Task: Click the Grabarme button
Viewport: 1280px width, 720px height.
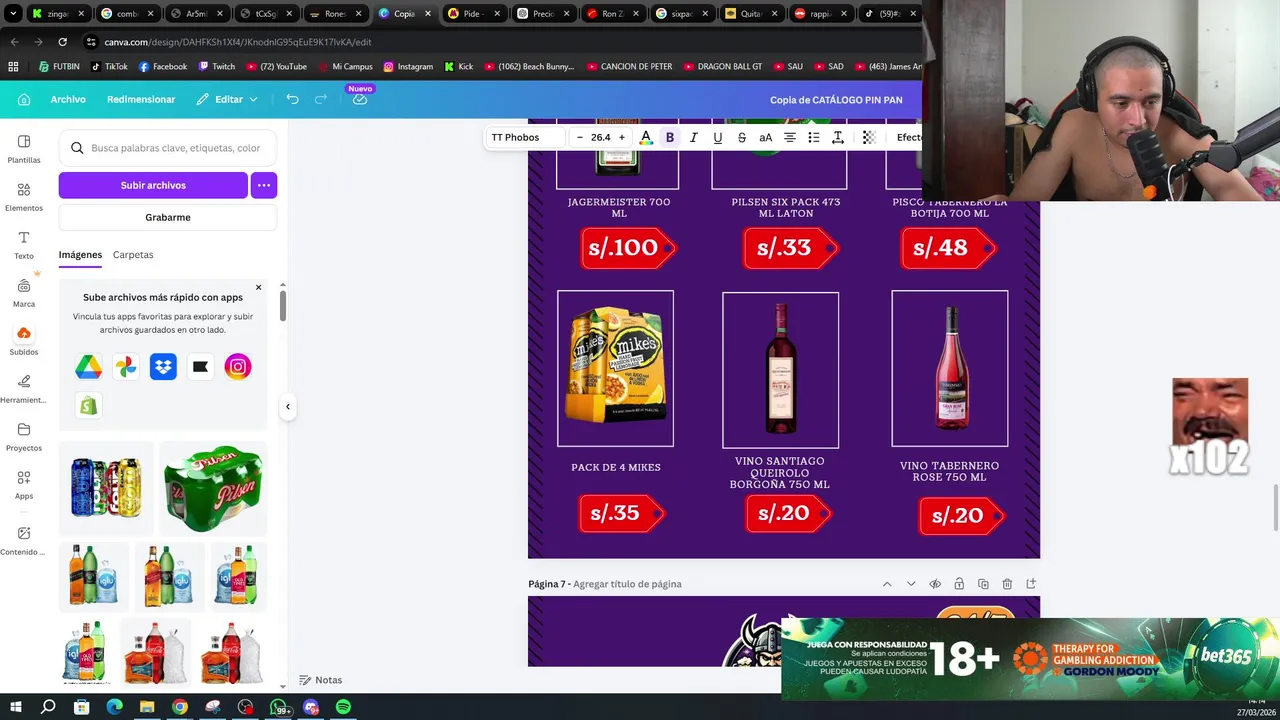Action: (x=168, y=217)
